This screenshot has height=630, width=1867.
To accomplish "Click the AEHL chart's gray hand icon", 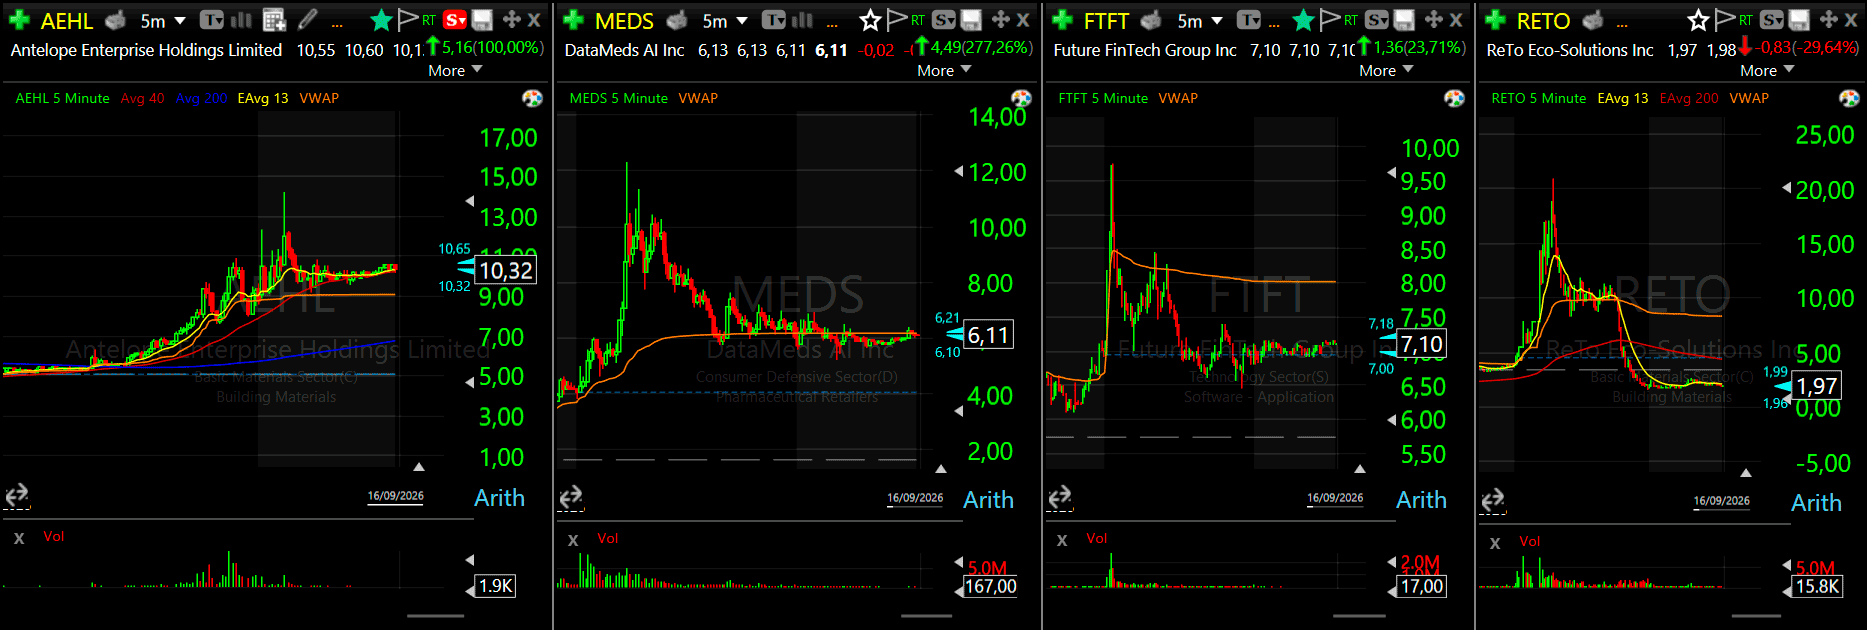I will pos(116,20).
